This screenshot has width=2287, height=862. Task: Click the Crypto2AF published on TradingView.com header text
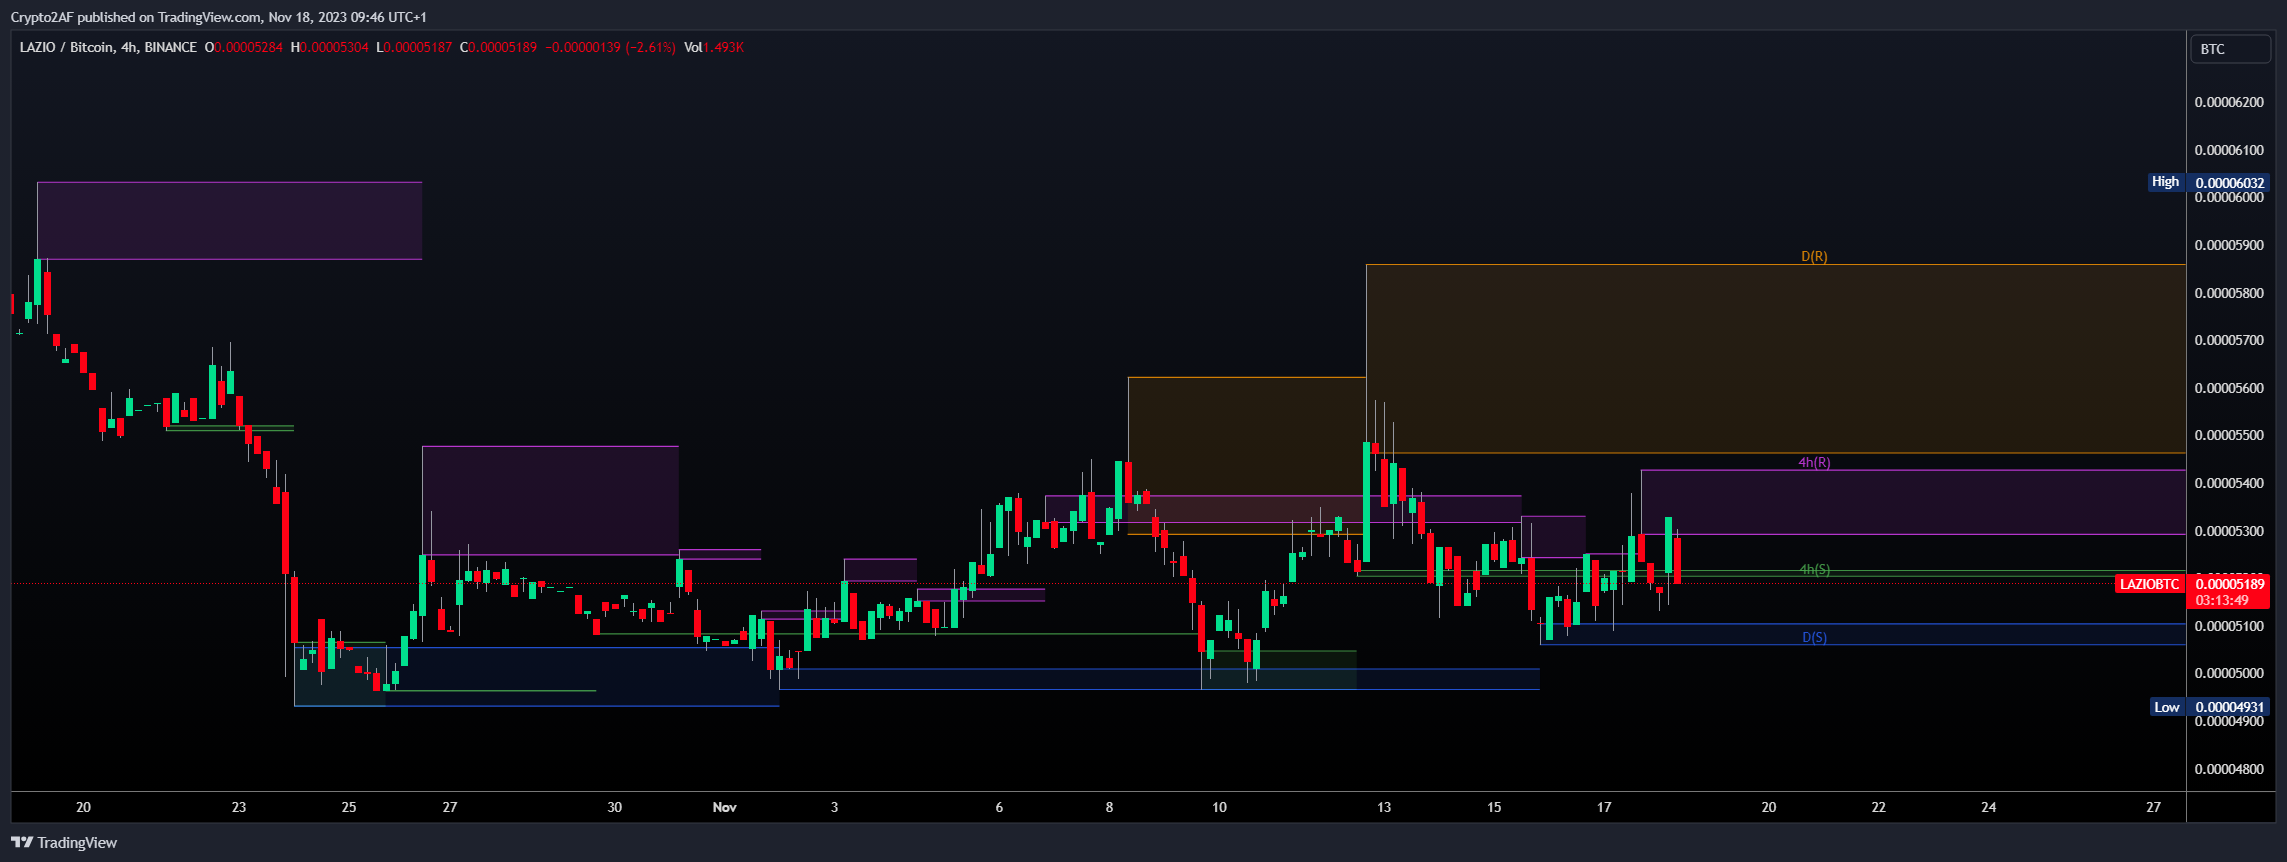coord(218,17)
